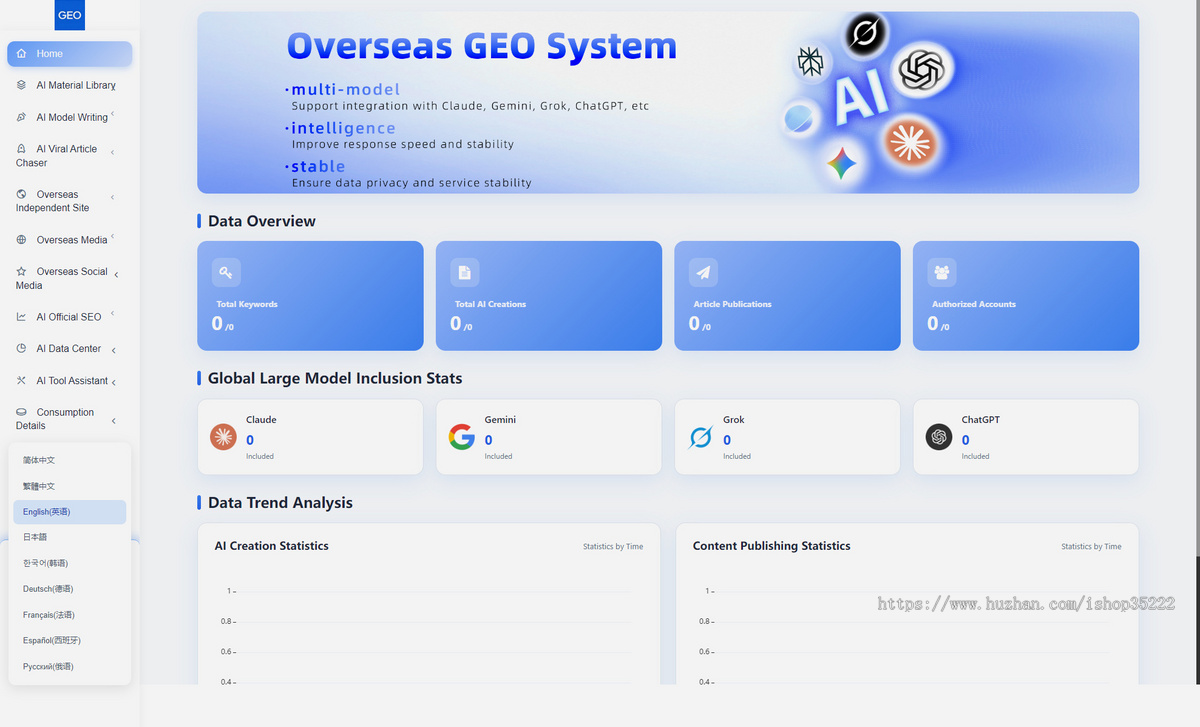Image resolution: width=1200 pixels, height=727 pixels.
Task: Expand the Overseas Independent Site chevron
Action: tap(112, 198)
